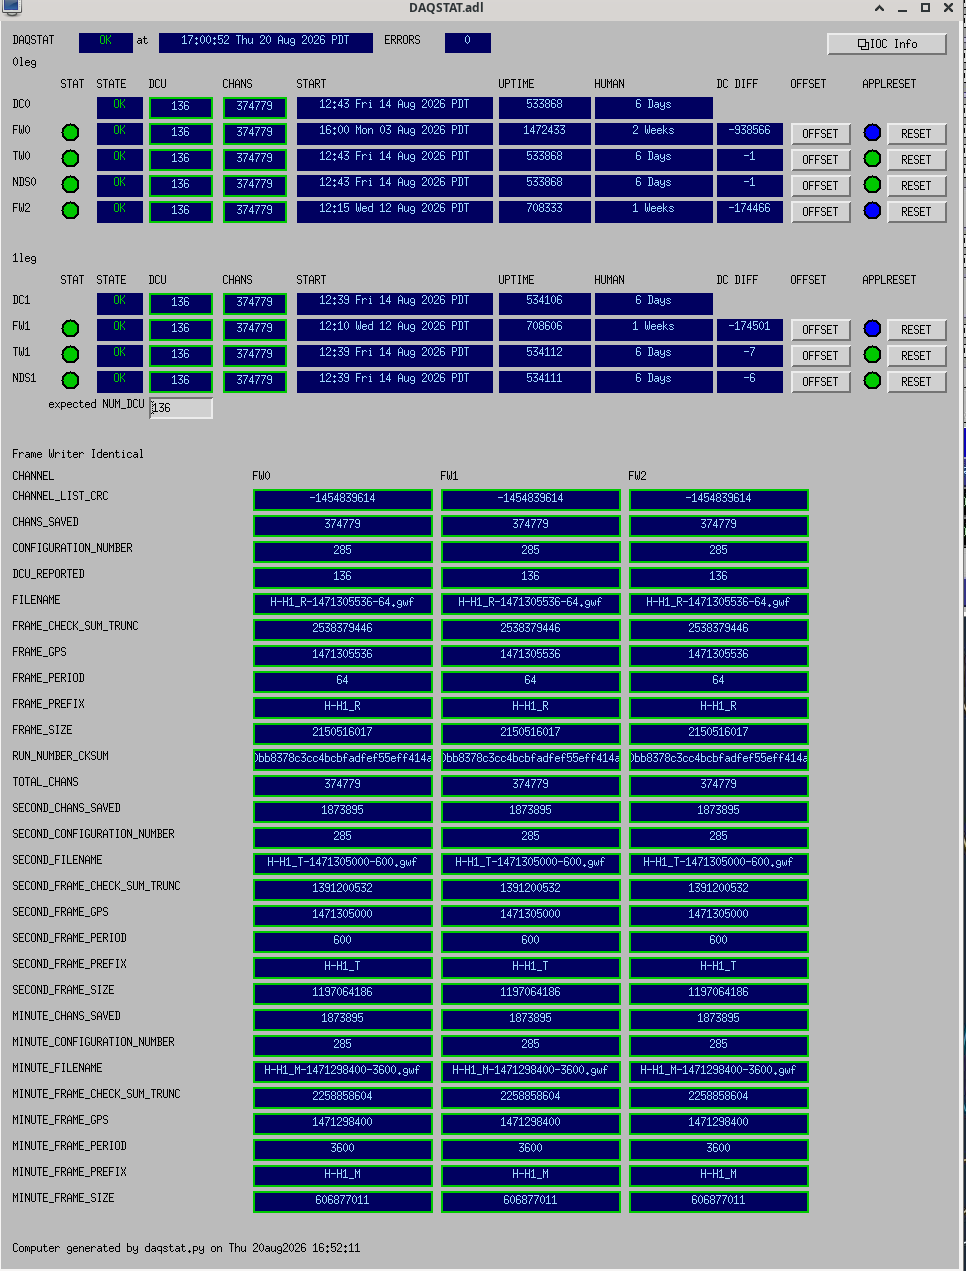Click TW1 green STAT indicator
The image size is (966, 1271).
click(70, 354)
